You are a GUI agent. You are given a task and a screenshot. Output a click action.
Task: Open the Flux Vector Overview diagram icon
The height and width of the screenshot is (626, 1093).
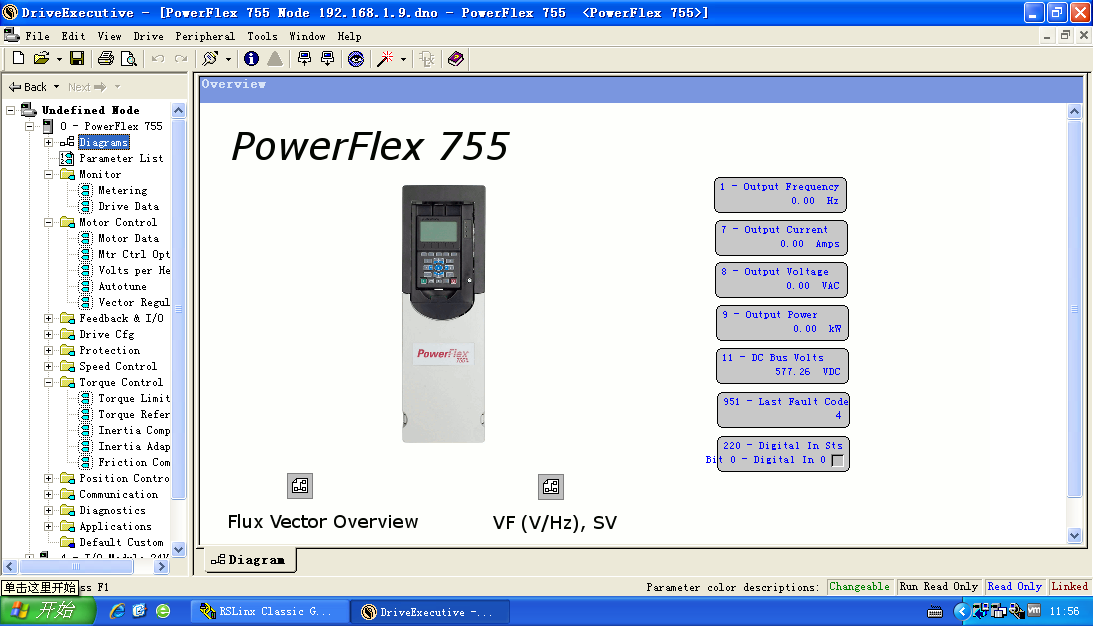[x=300, y=487]
